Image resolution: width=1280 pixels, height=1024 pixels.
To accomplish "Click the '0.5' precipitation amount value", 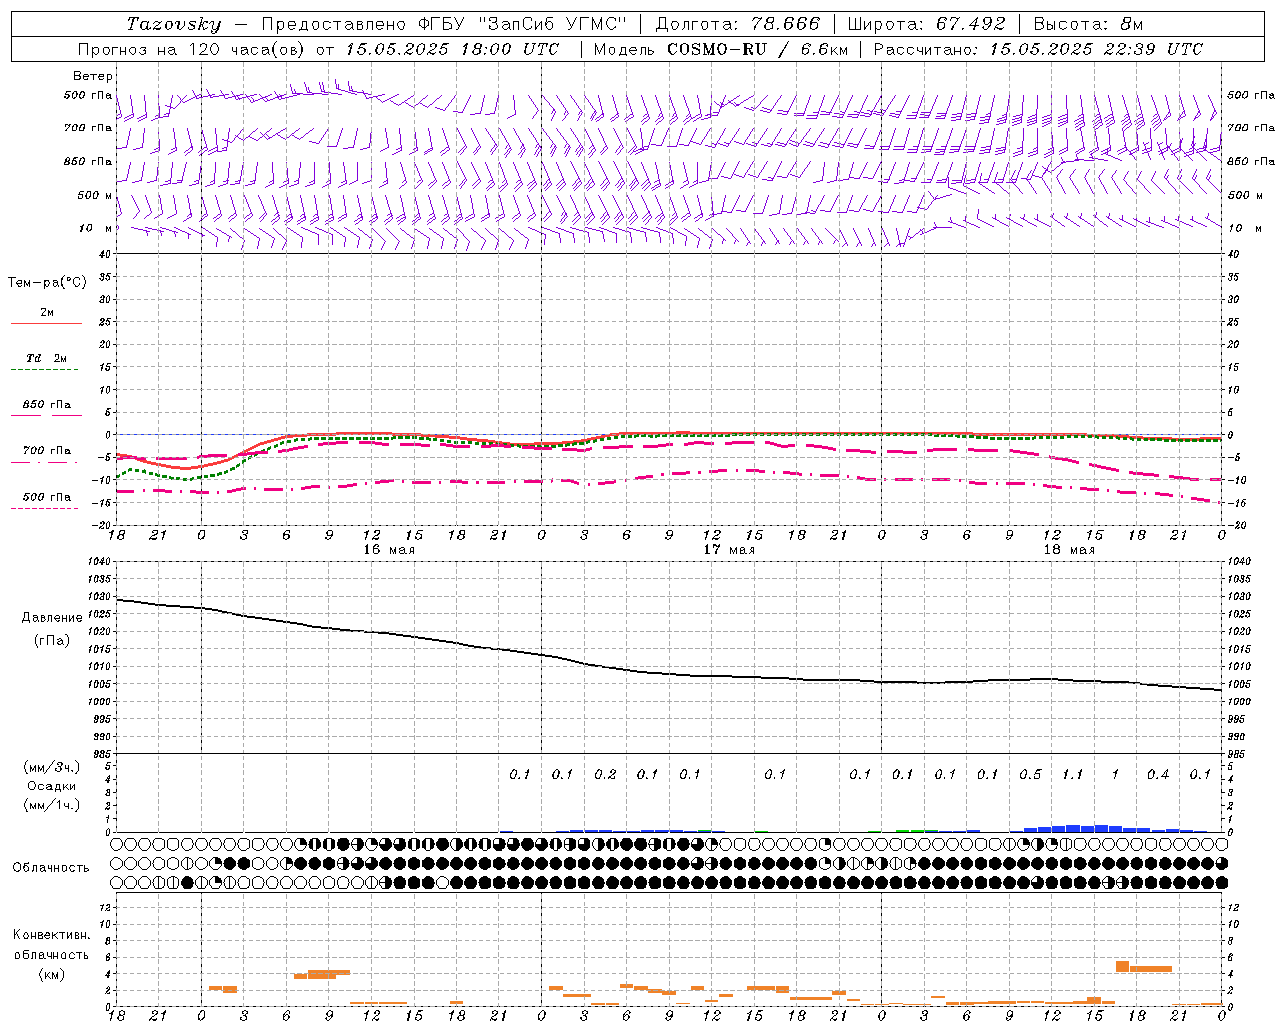I will click(1030, 774).
